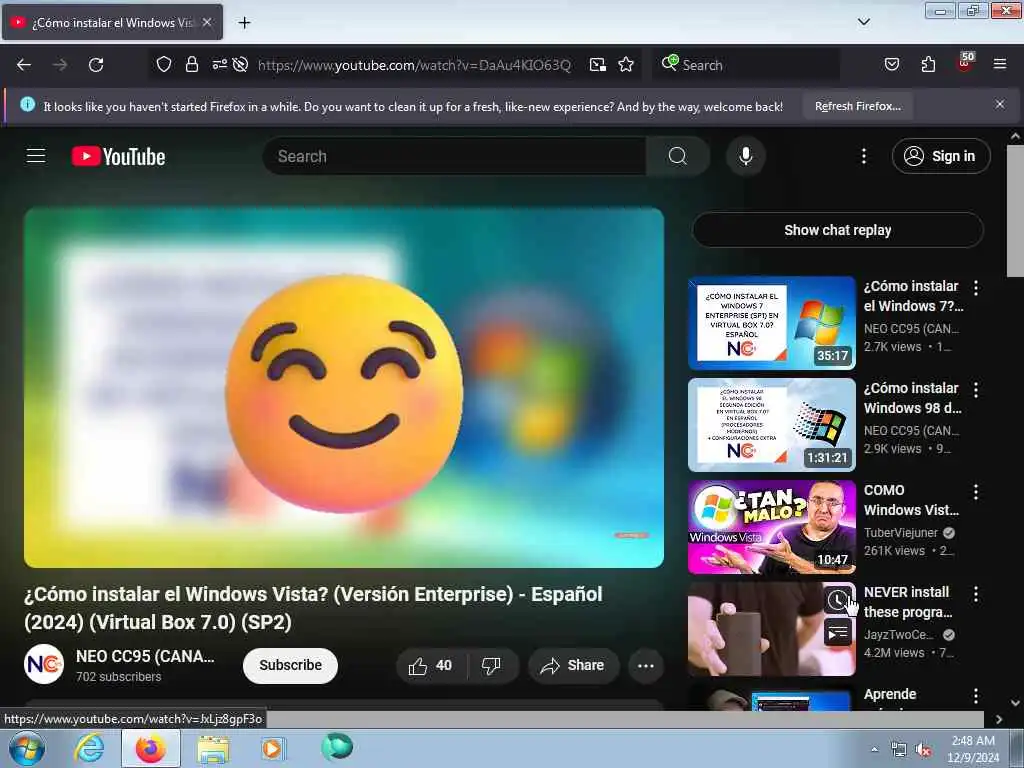Dislike this video
This screenshot has width=1024, height=768.
point(492,665)
